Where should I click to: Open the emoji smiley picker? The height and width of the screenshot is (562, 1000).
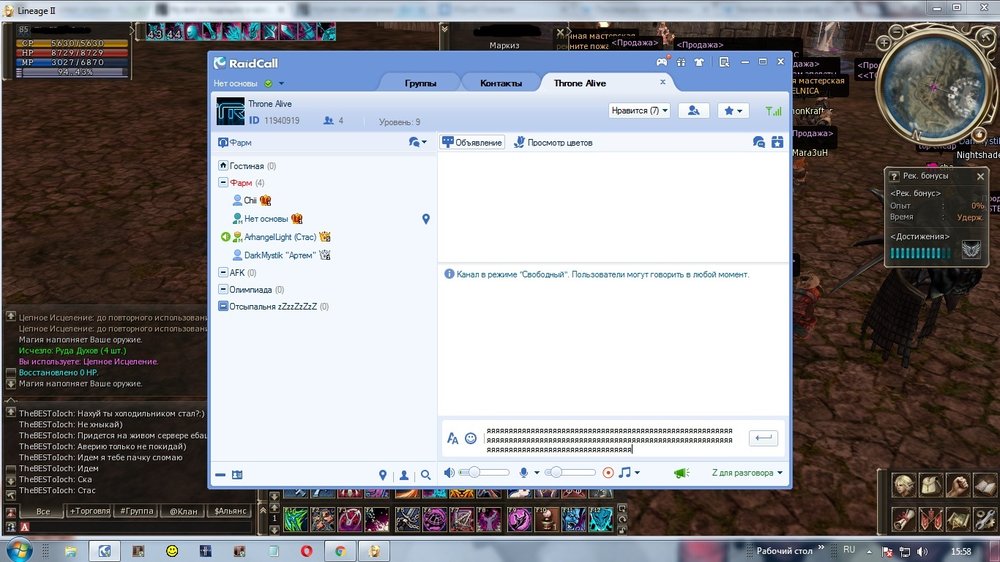coord(471,438)
